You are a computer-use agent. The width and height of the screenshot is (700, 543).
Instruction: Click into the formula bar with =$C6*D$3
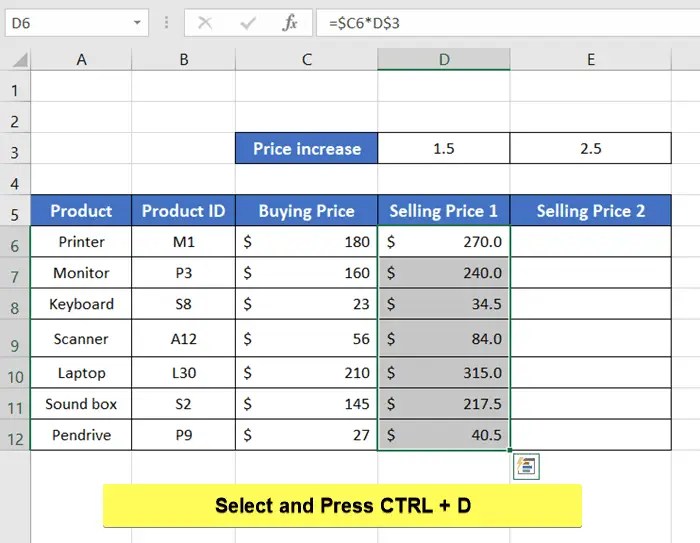(x=508, y=22)
